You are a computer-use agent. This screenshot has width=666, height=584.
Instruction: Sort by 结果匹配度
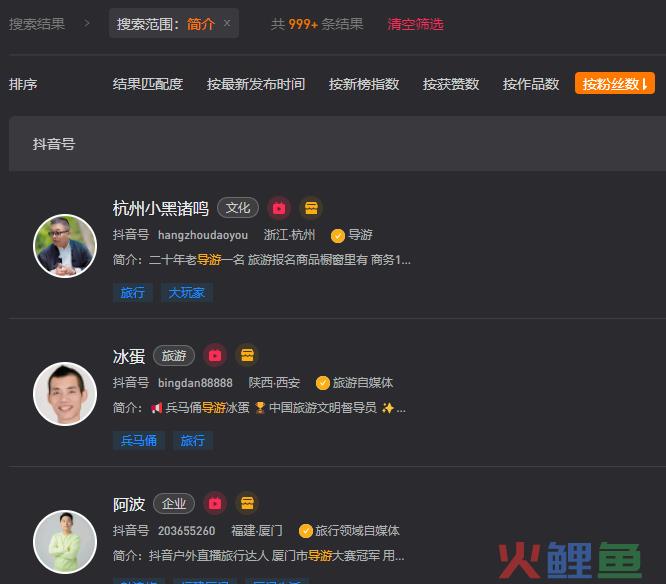(147, 84)
